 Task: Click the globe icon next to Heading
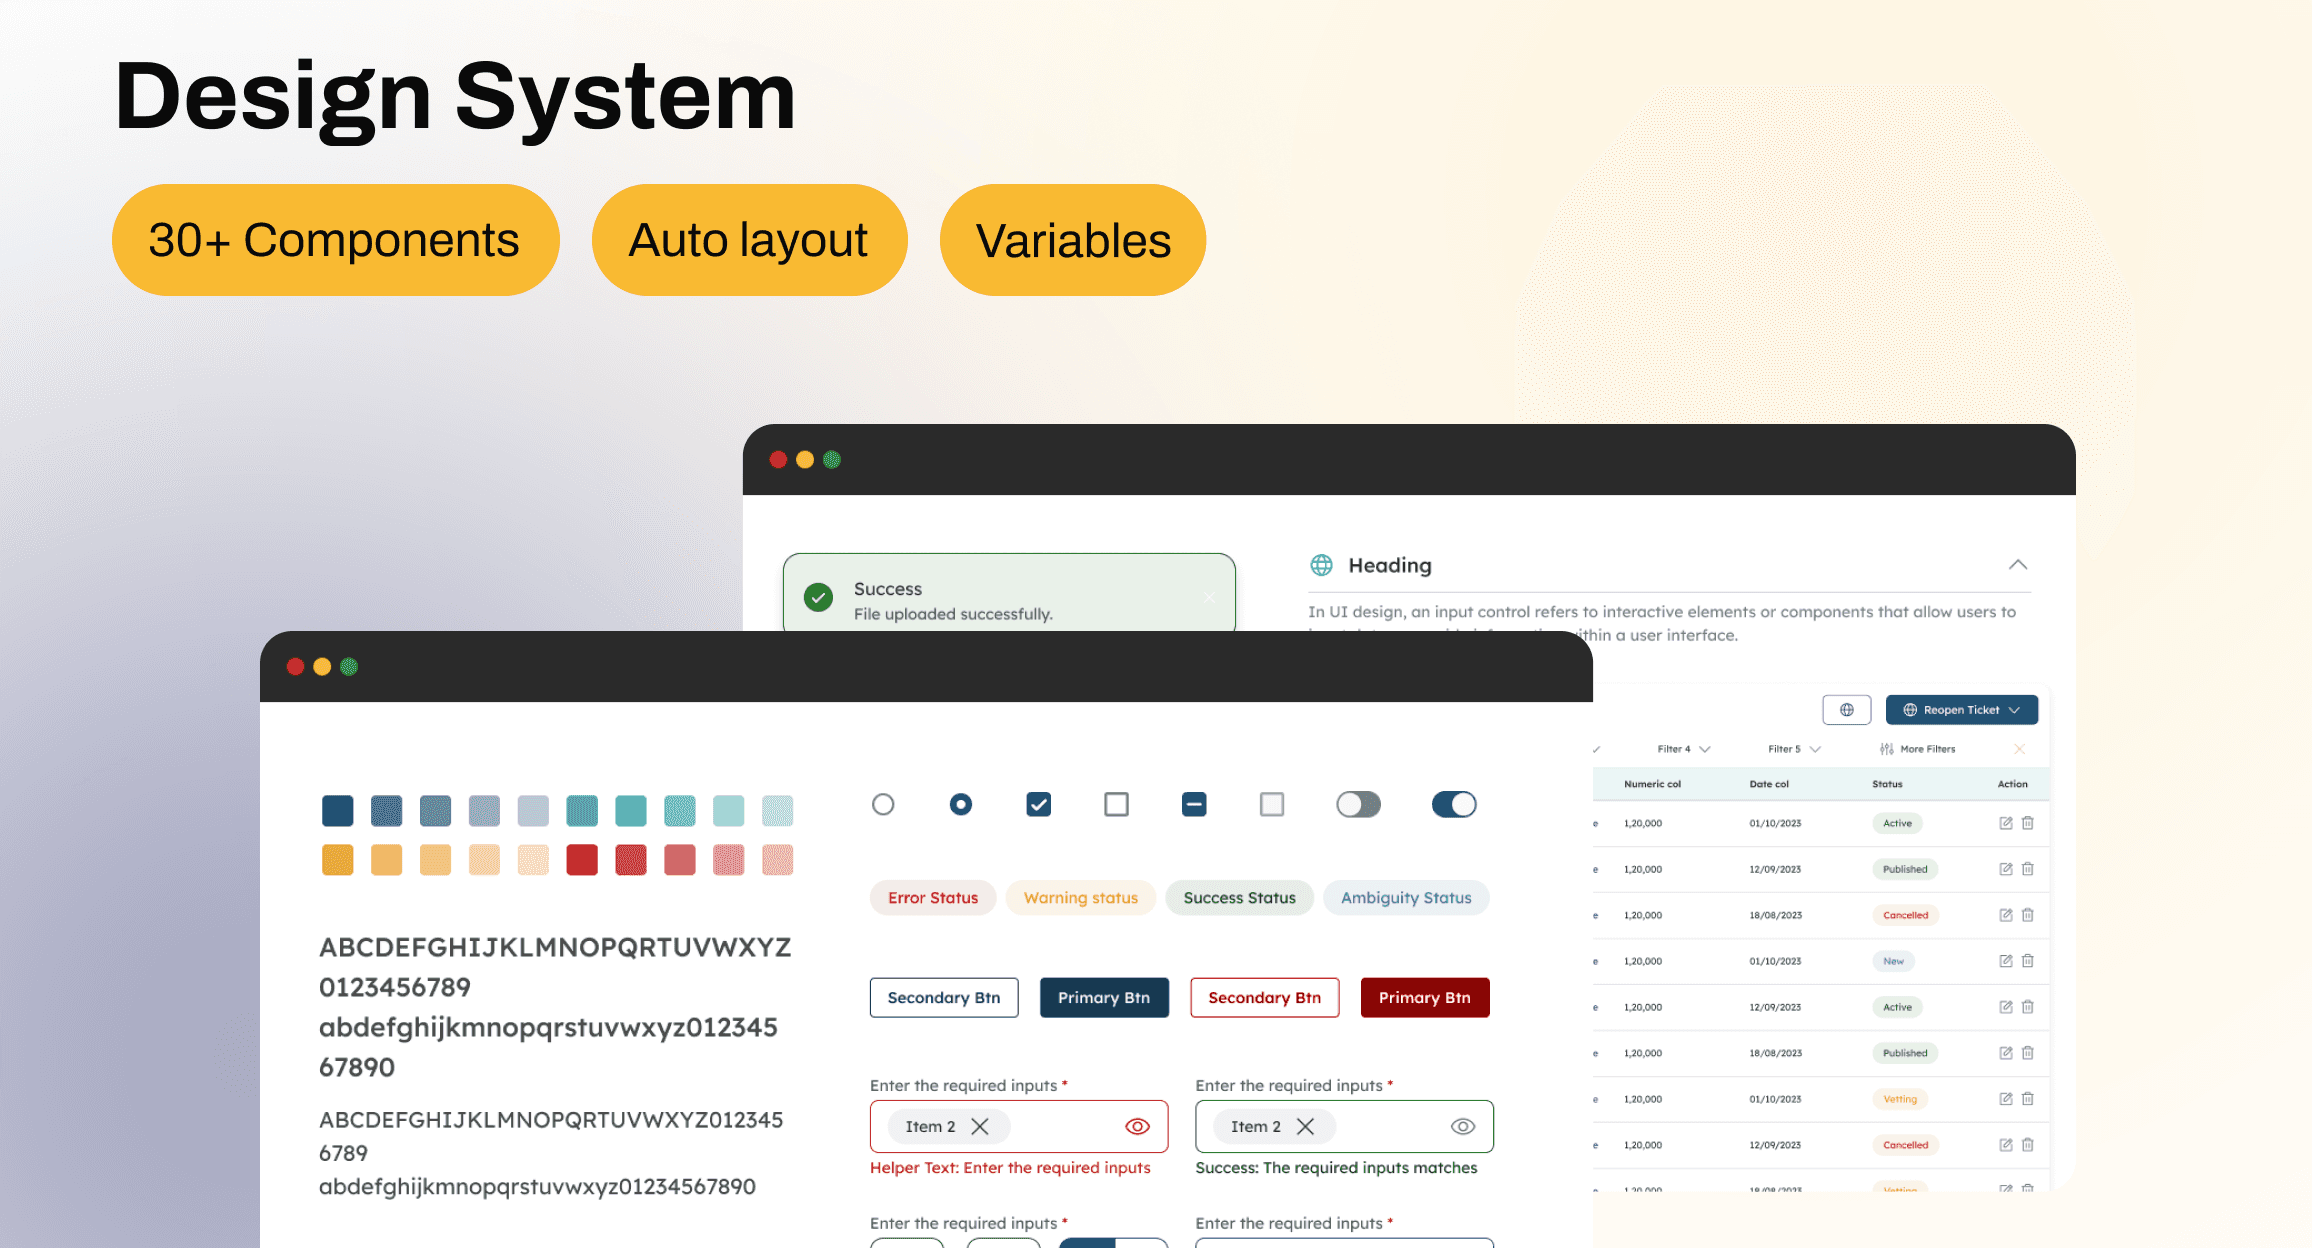coord(1321,565)
